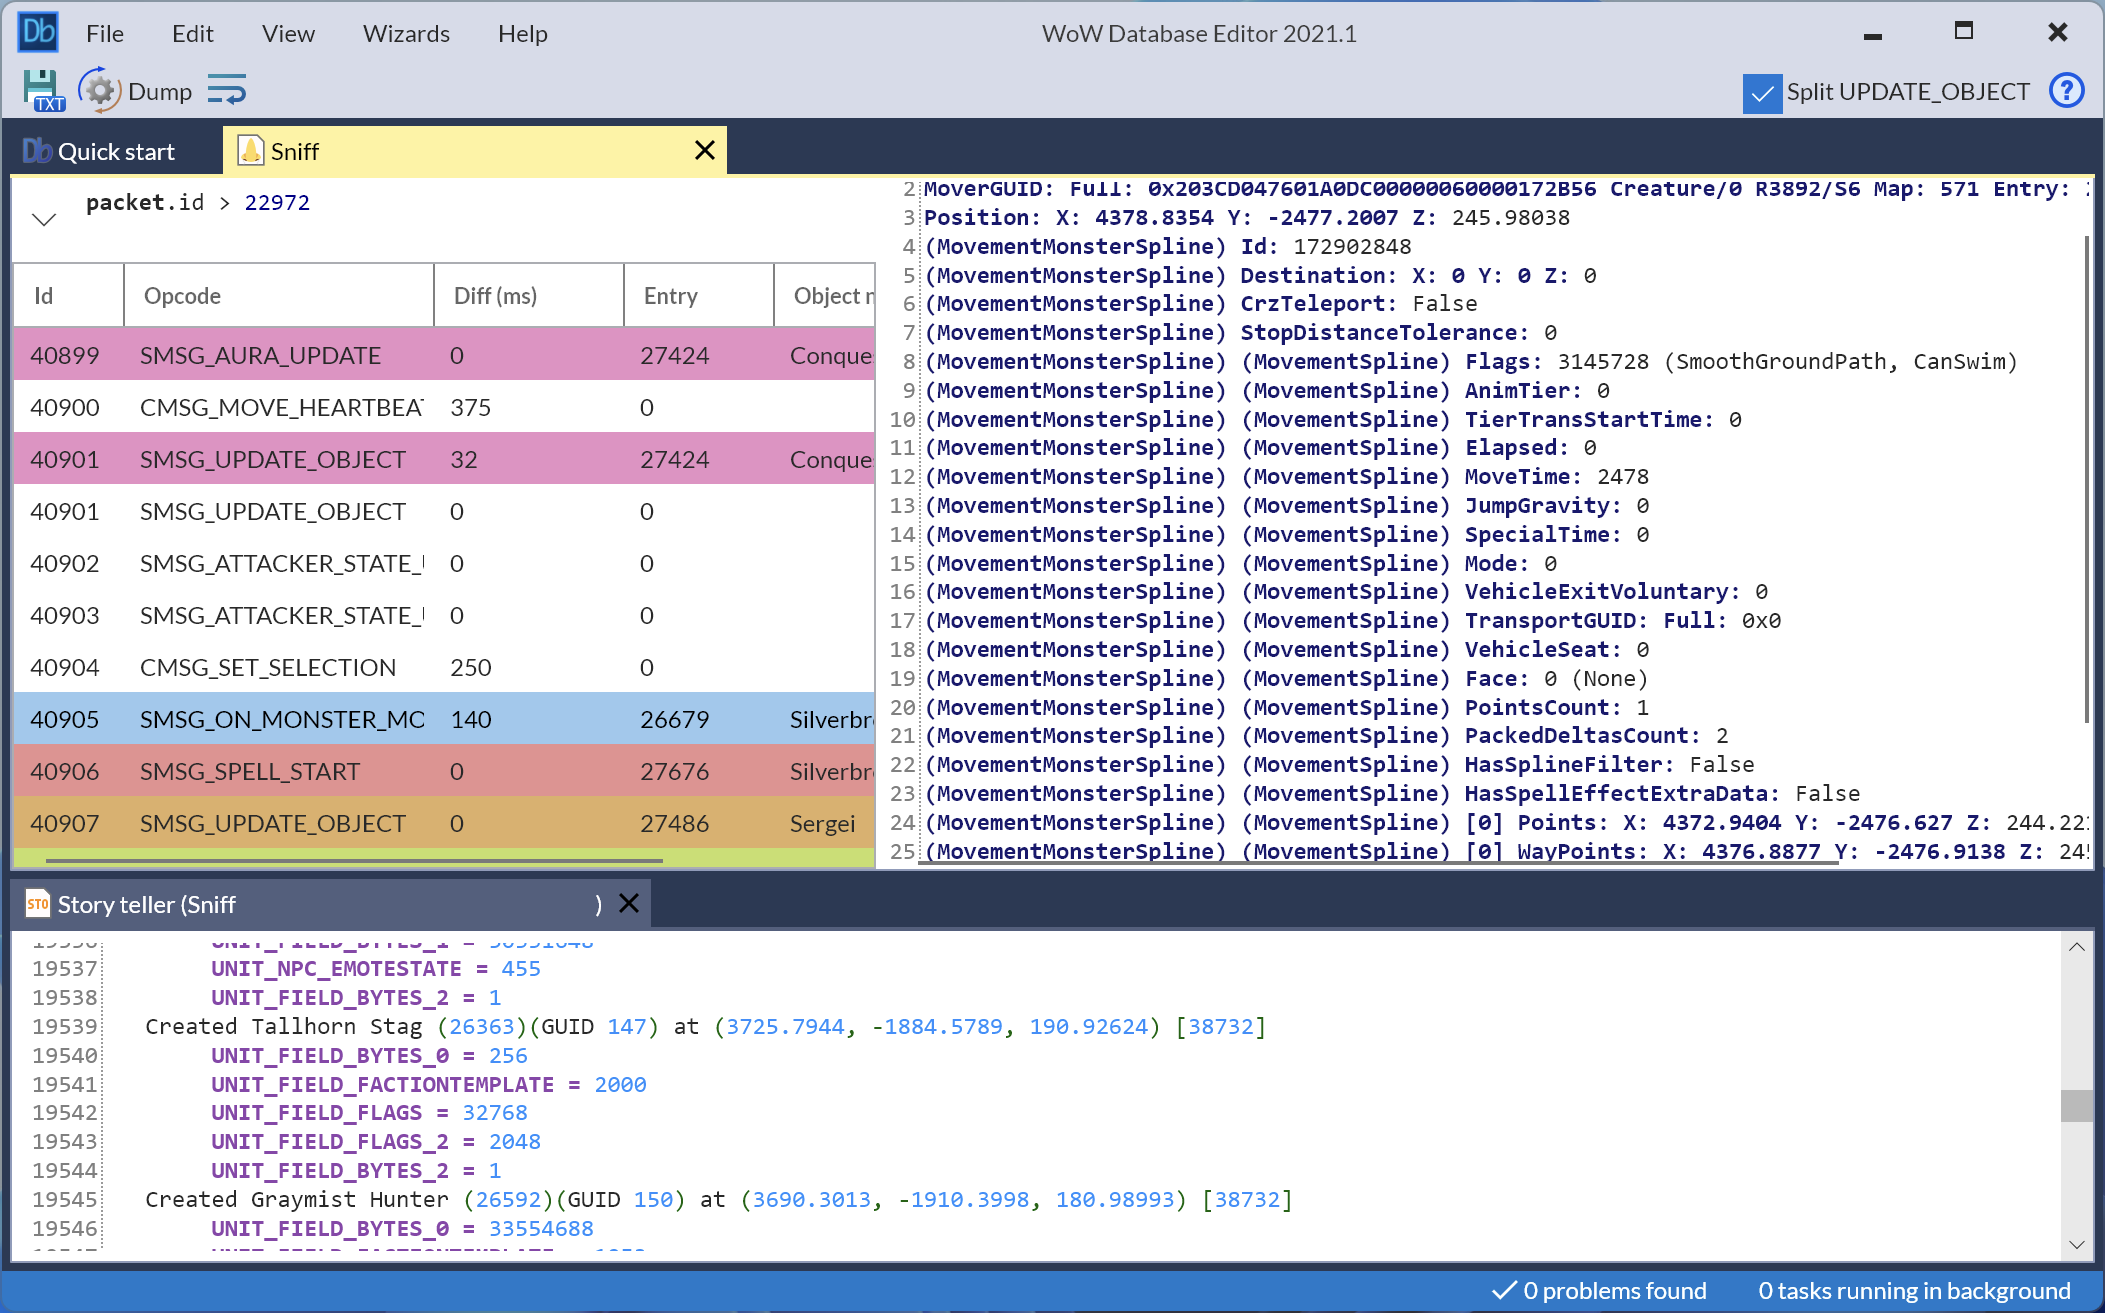2105x1313 pixels.
Task: Uncheck the Split UPDATE_OBJECT checkbox
Action: coord(1762,93)
